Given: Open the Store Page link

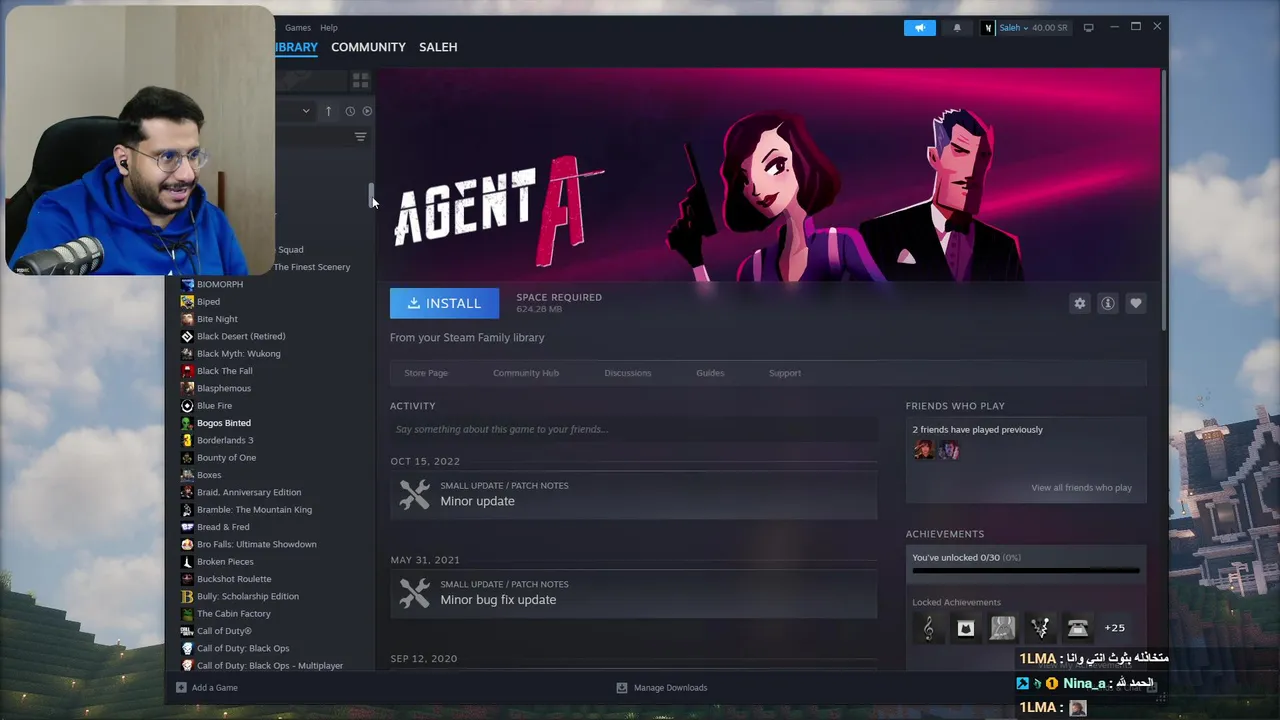Looking at the screenshot, I should click(x=426, y=373).
